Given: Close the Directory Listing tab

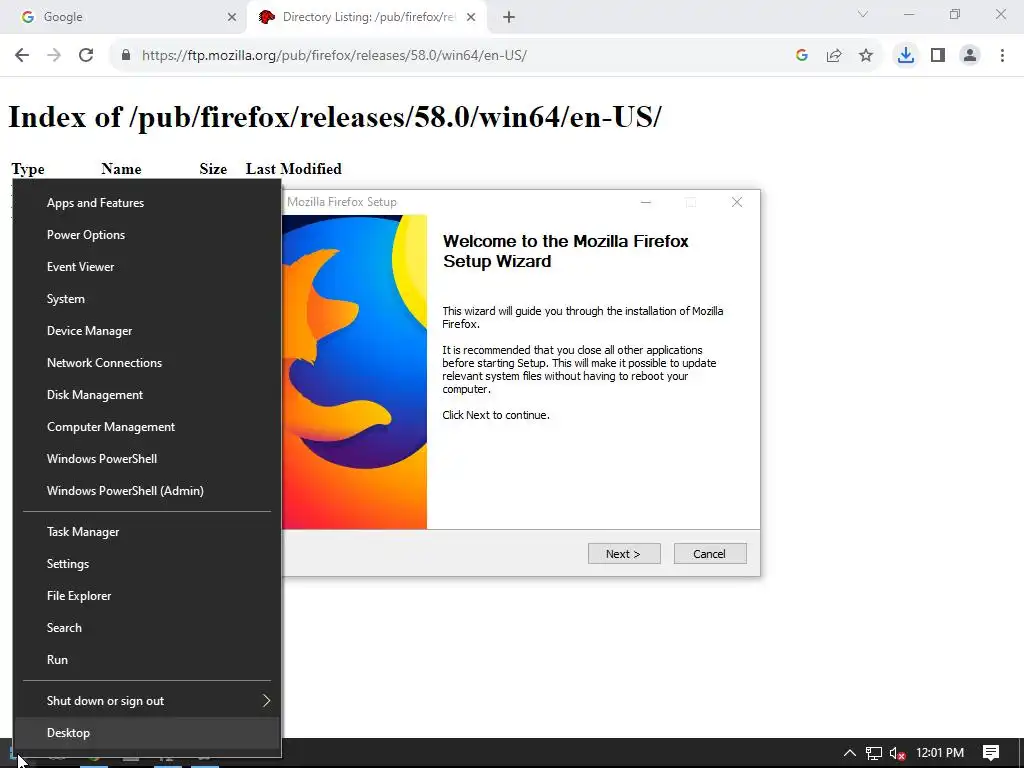Looking at the screenshot, I should 471,17.
